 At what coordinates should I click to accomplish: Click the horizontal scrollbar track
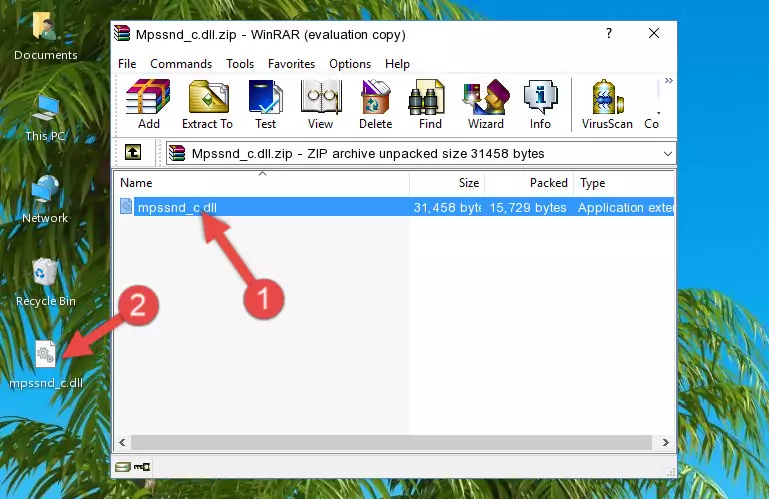(391, 442)
